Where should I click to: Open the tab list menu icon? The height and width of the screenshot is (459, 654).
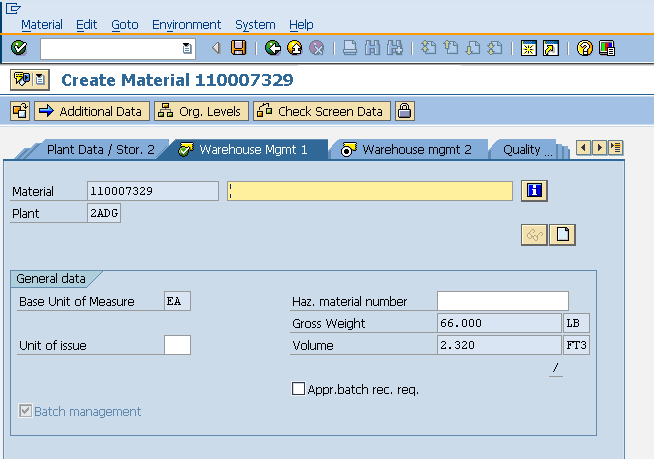pyautogui.click(x=616, y=148)
